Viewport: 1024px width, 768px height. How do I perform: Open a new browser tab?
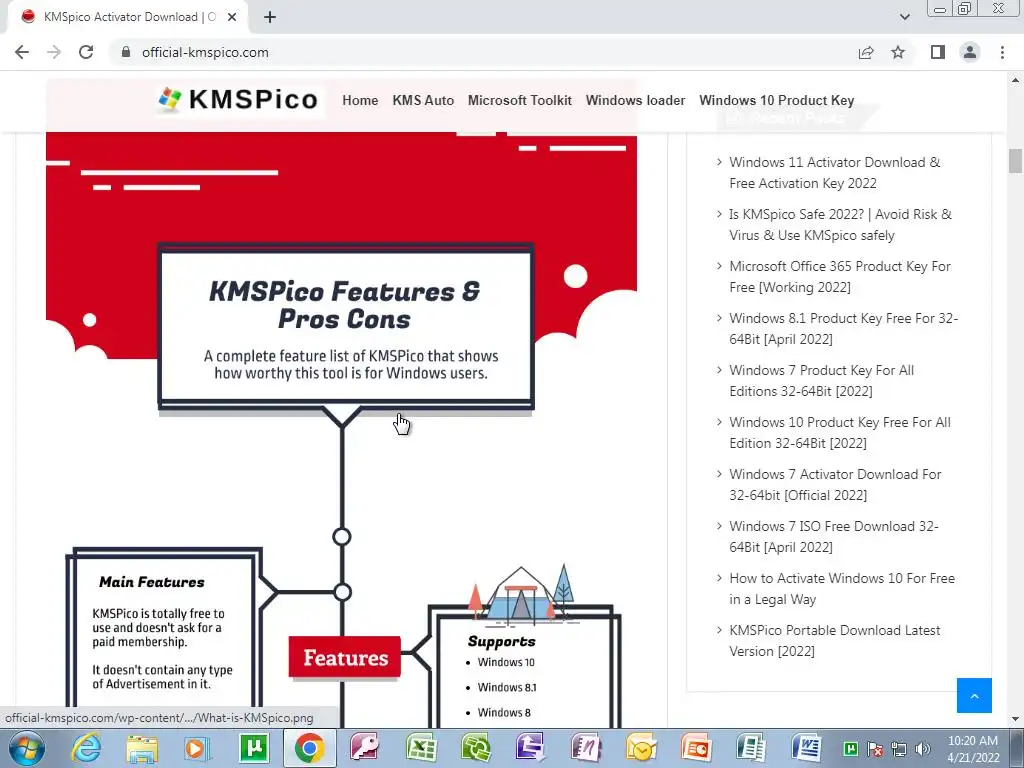pos(270,17)
